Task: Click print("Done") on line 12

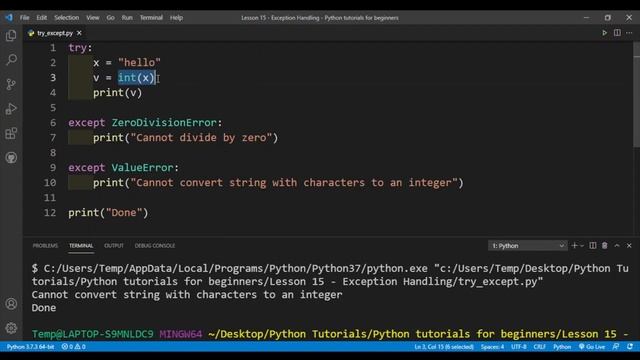Action: point(108,213)
